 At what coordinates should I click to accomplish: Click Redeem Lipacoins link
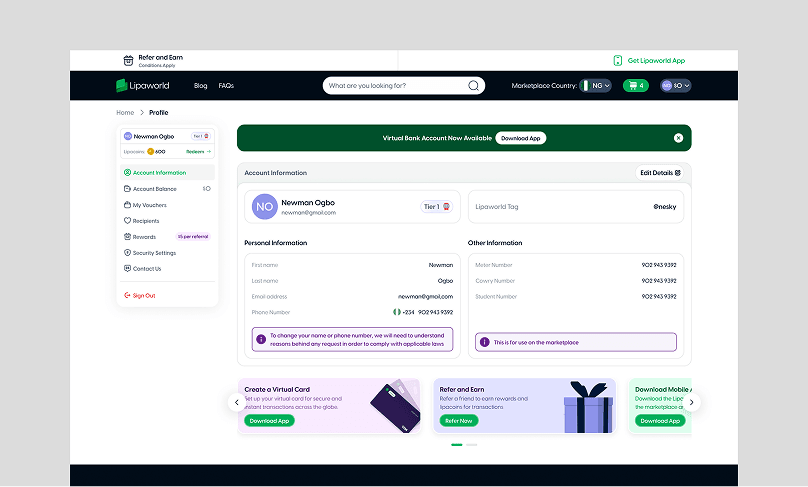pyautogui.click(x=198, y=152)
